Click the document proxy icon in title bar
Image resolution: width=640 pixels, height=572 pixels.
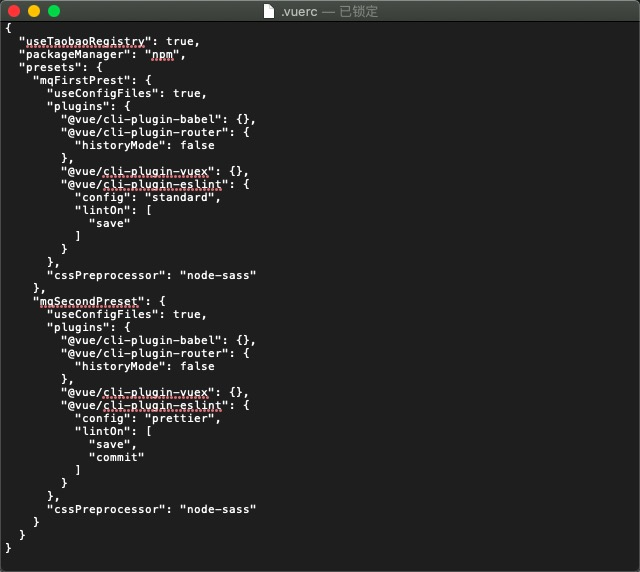tap(269, 11)
